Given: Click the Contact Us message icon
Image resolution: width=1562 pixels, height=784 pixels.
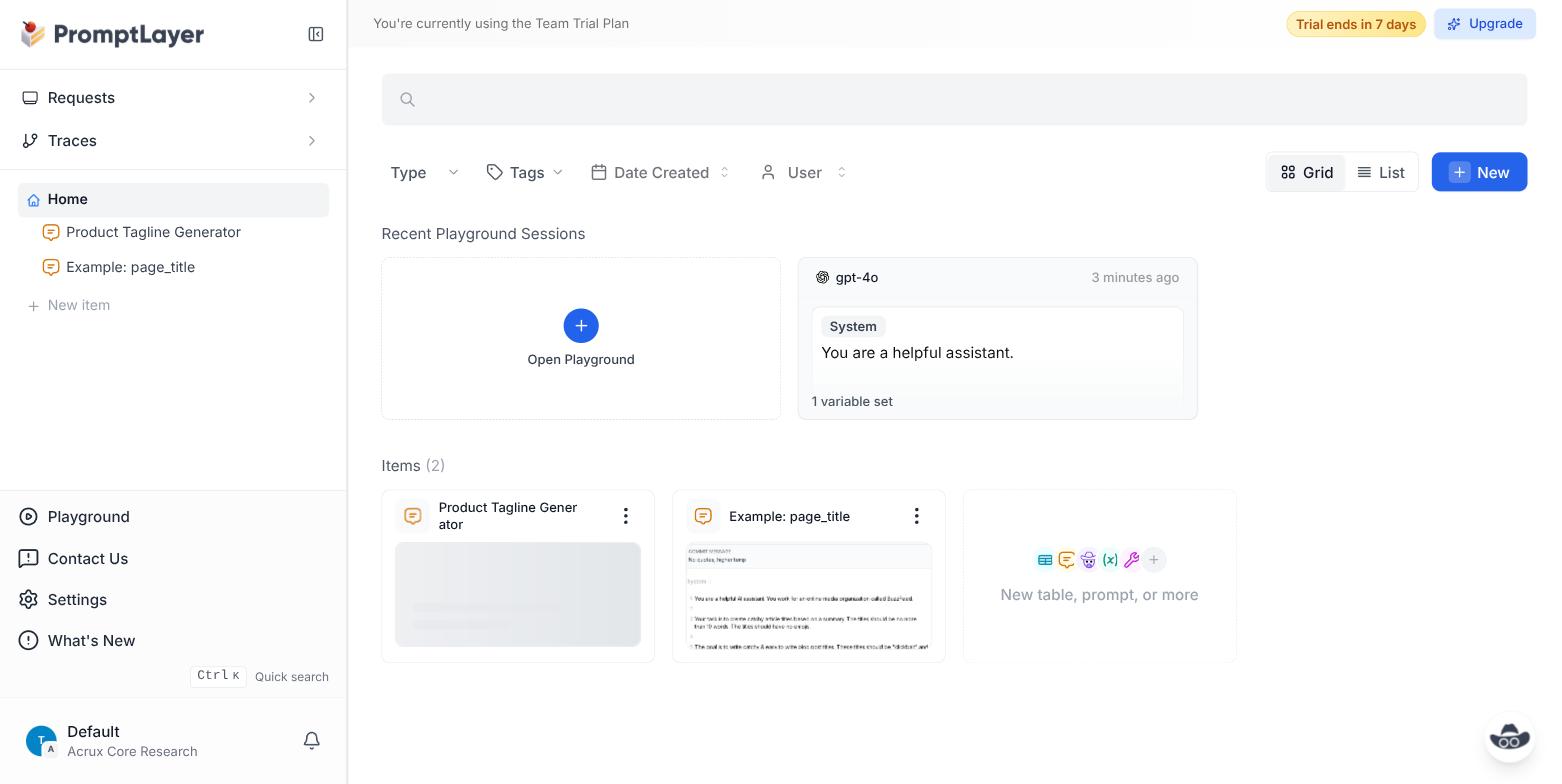Looking at the screenshot, I should point(29,558).
